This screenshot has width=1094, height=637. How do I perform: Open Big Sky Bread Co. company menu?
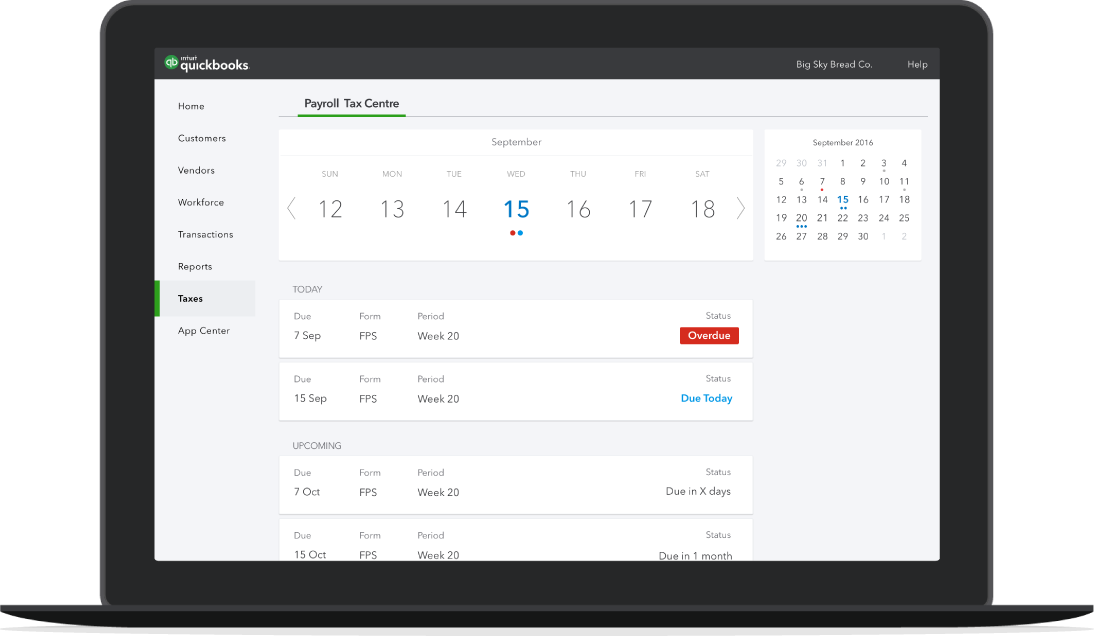click(x=834, y=64)
